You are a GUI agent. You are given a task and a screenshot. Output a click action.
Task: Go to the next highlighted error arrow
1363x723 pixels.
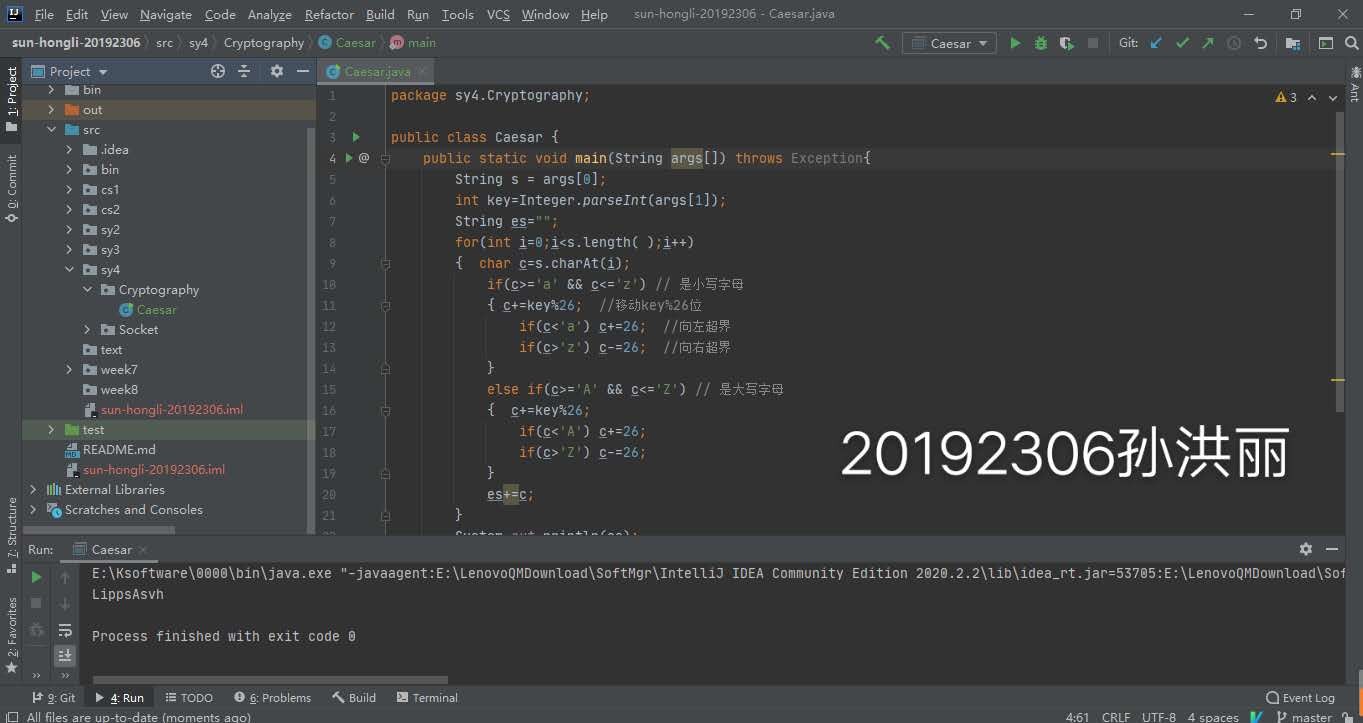pyautogui.click(x=1334, y=97)
